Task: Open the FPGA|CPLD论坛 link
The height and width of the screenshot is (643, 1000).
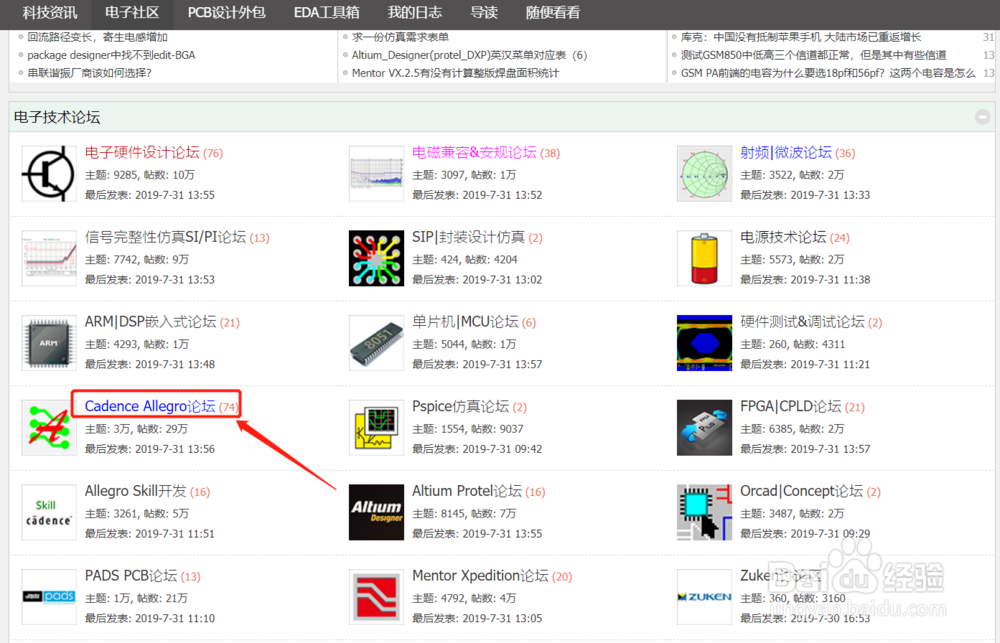Action: pos(791,406)
